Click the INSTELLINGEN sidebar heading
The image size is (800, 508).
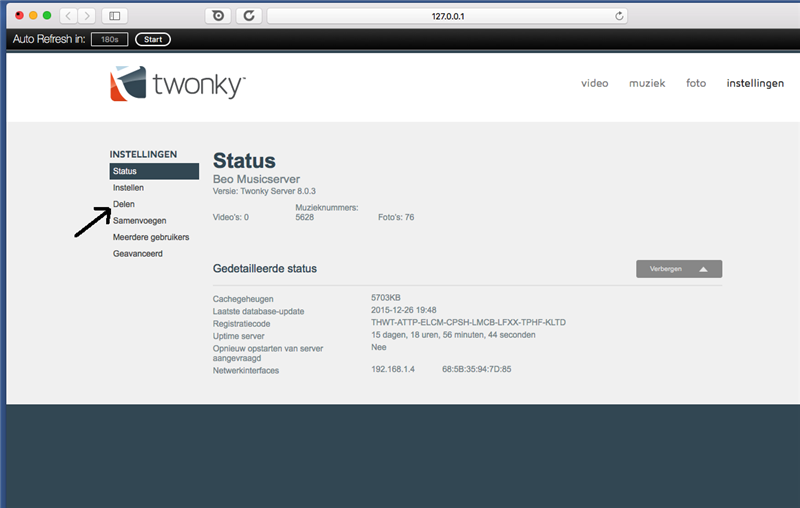tap(143, 154)
